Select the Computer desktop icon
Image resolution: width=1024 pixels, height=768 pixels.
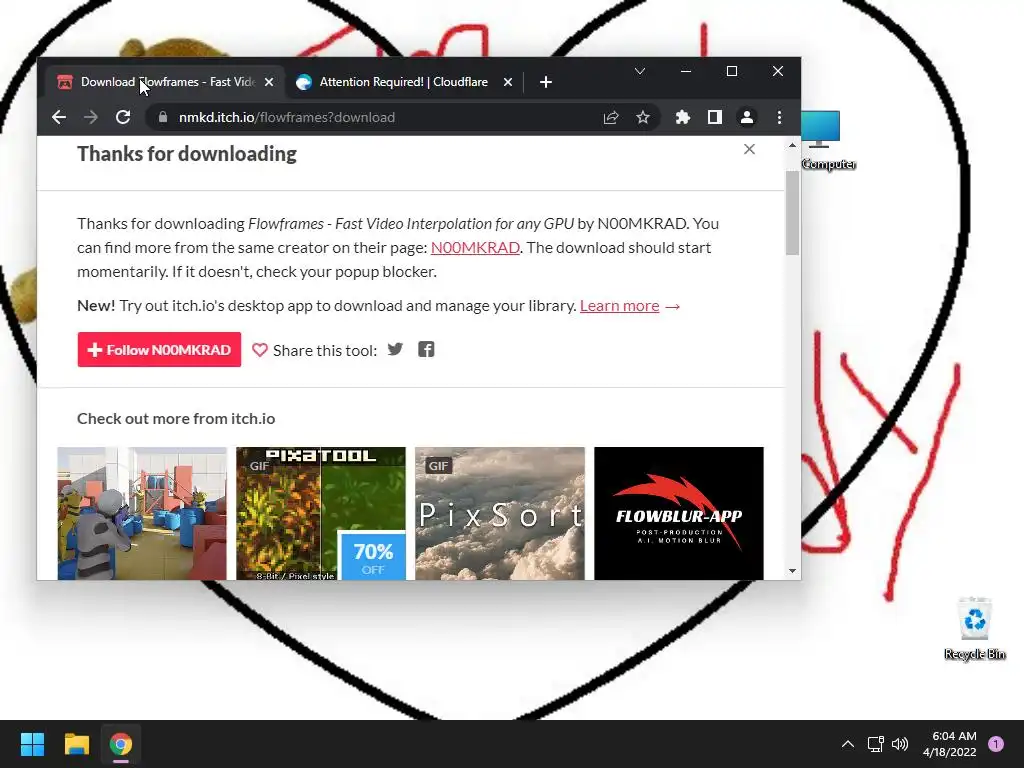[x=827, y=140]
